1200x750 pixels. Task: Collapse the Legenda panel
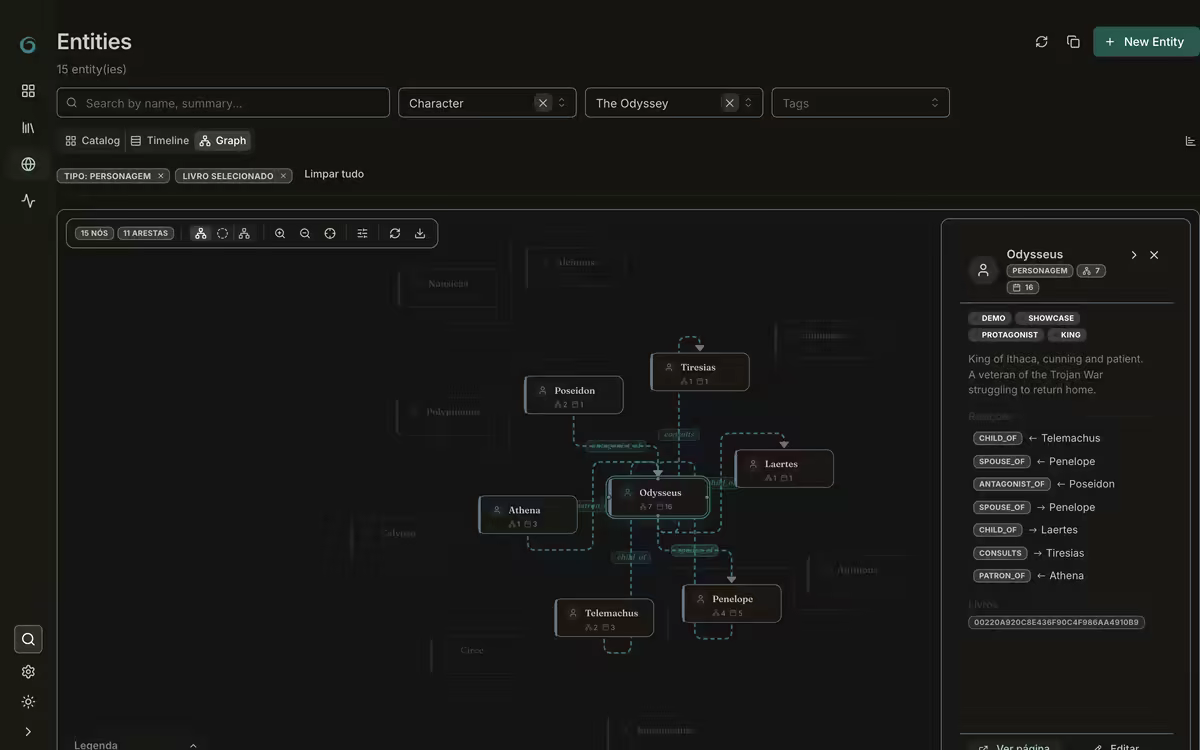click(193, 745)
